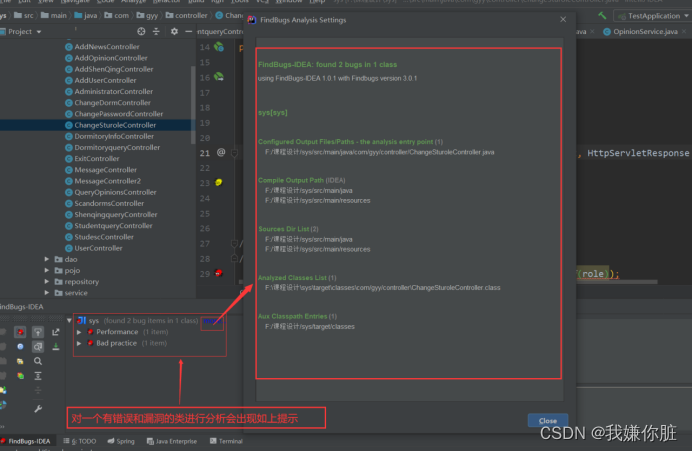Toggle the code preview icon in FindBugs panel

[38, 346]
